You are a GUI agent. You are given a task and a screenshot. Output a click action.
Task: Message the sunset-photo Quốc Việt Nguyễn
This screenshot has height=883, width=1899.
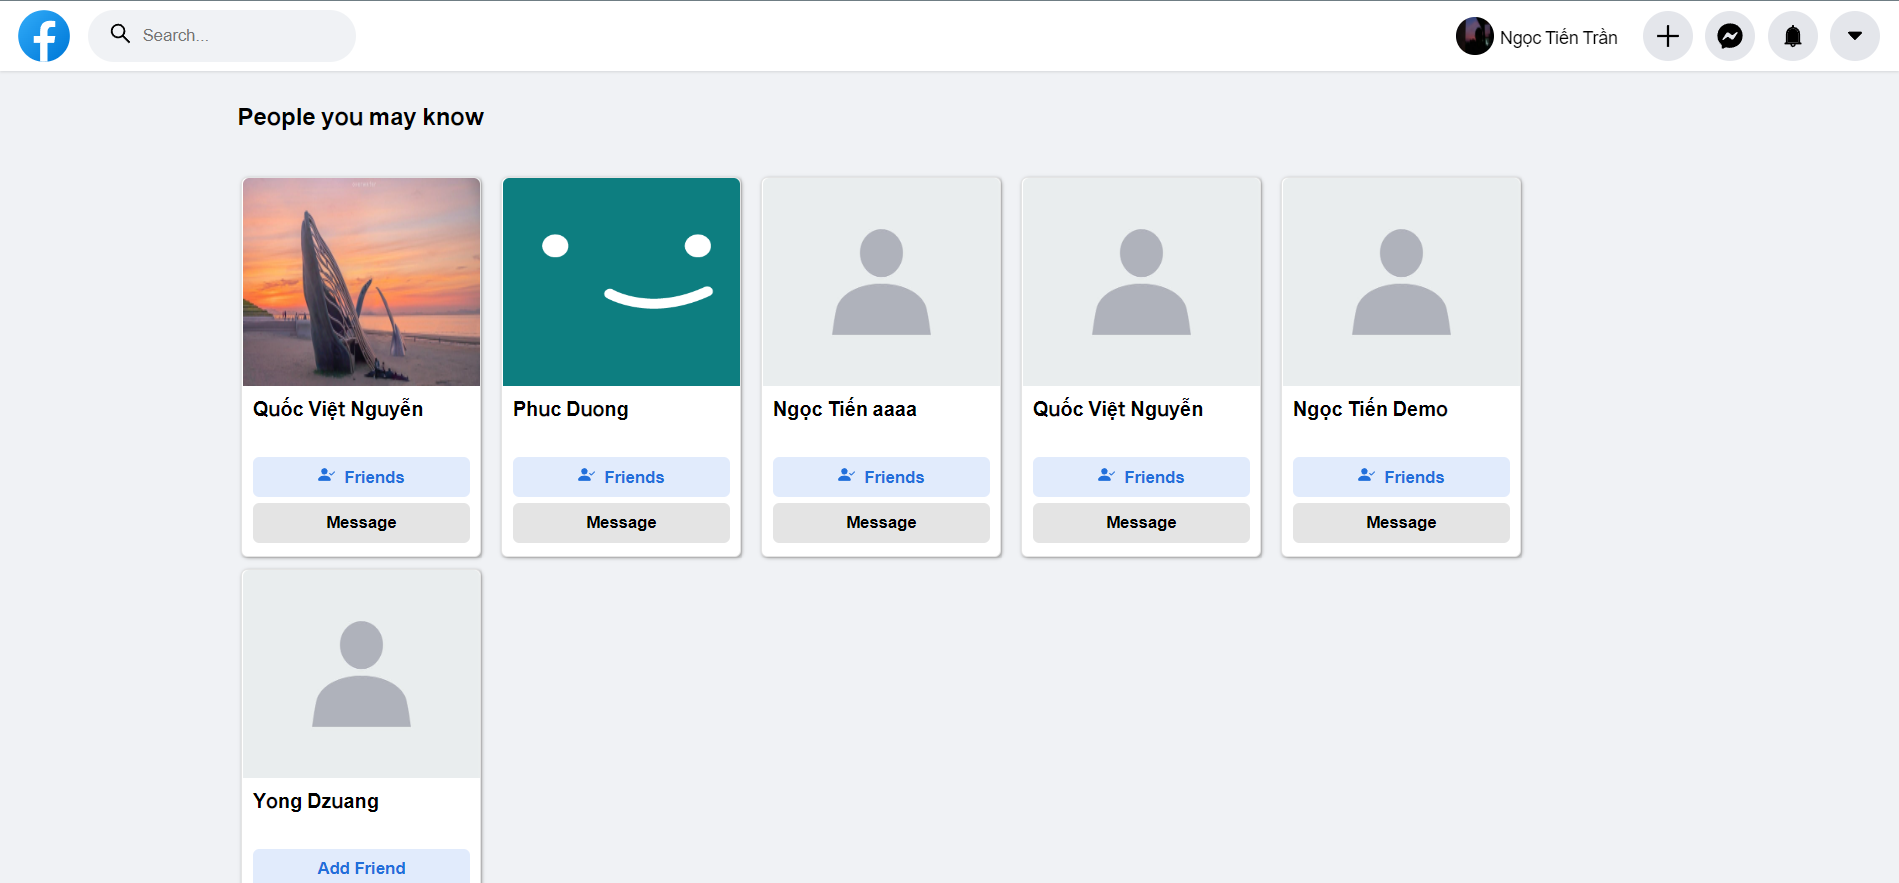[x=362, y=523]
